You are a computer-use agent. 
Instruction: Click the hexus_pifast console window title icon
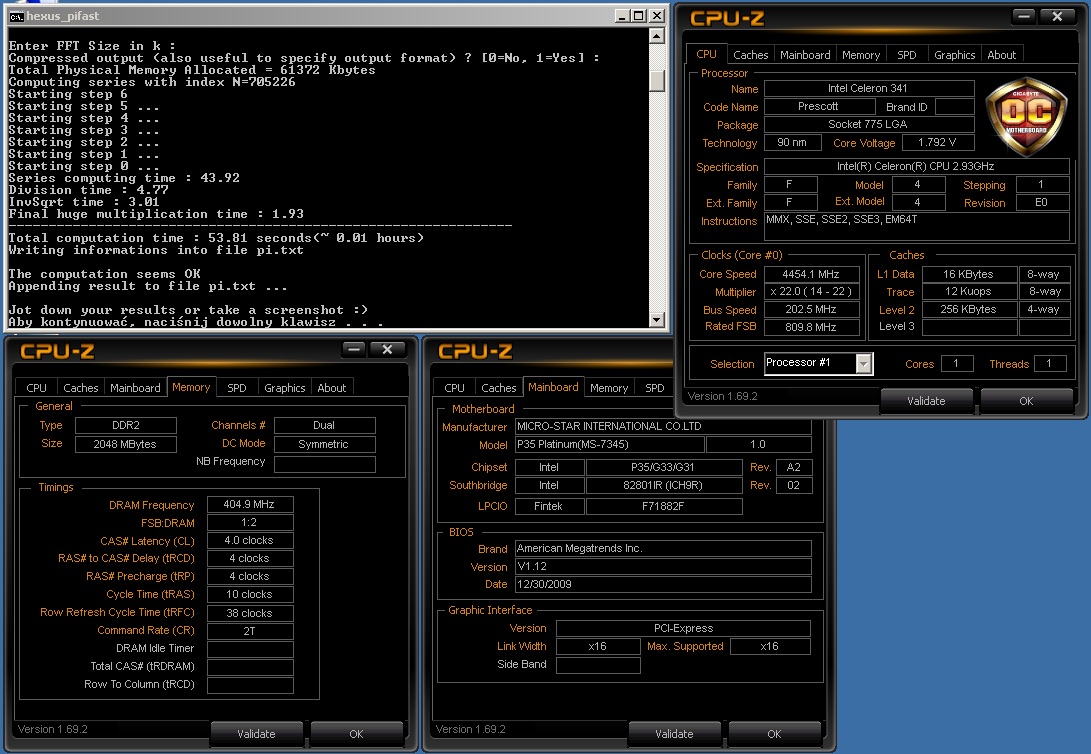[x=16, y=16]
